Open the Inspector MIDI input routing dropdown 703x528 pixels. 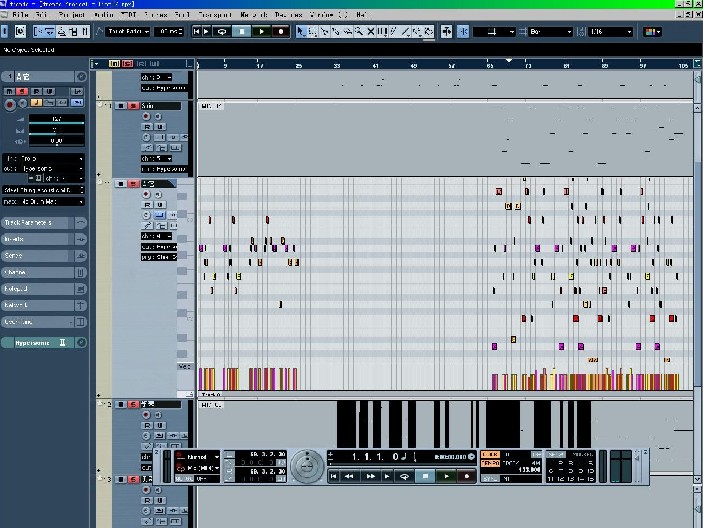(43, 158)
